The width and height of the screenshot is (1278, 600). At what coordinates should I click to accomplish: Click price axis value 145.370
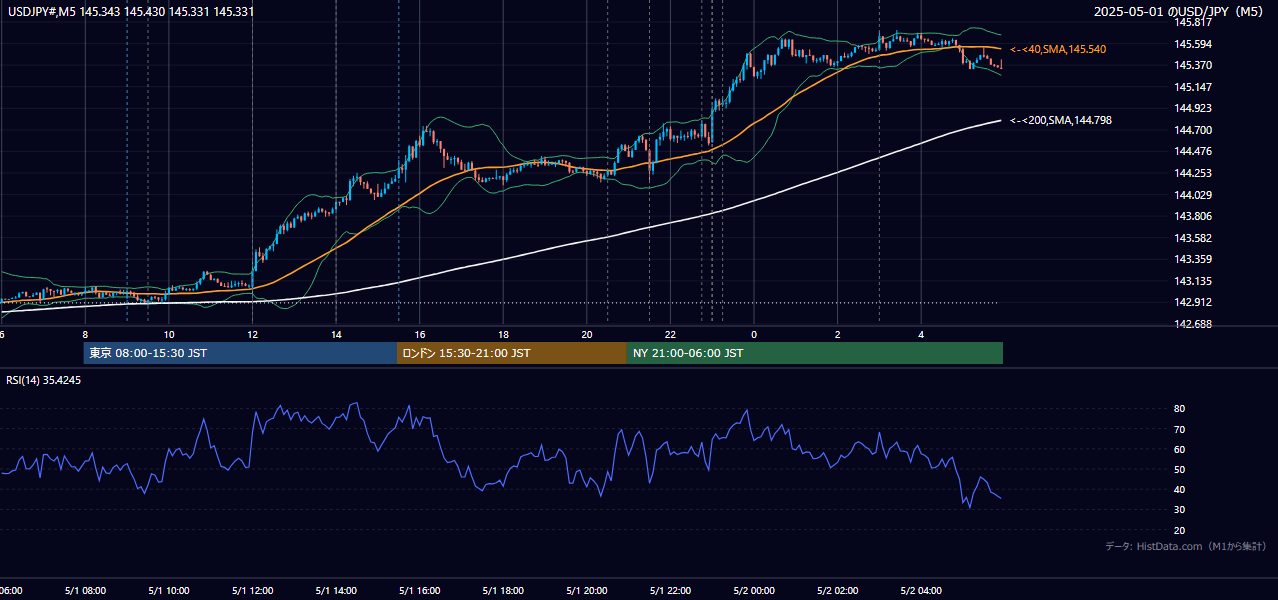(x=1192, y=65)
